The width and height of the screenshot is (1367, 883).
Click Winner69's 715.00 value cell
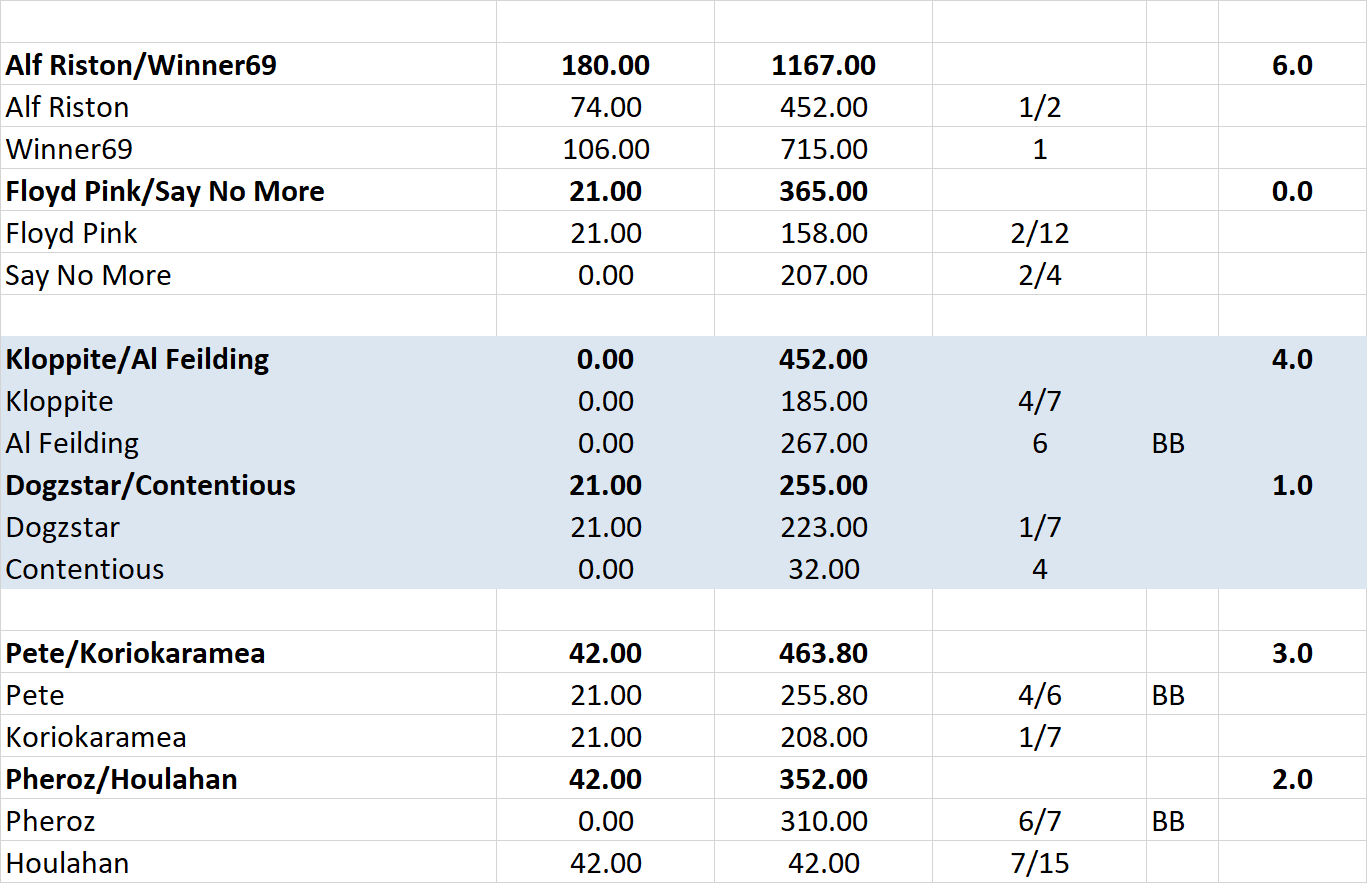[x=823, y=150]
